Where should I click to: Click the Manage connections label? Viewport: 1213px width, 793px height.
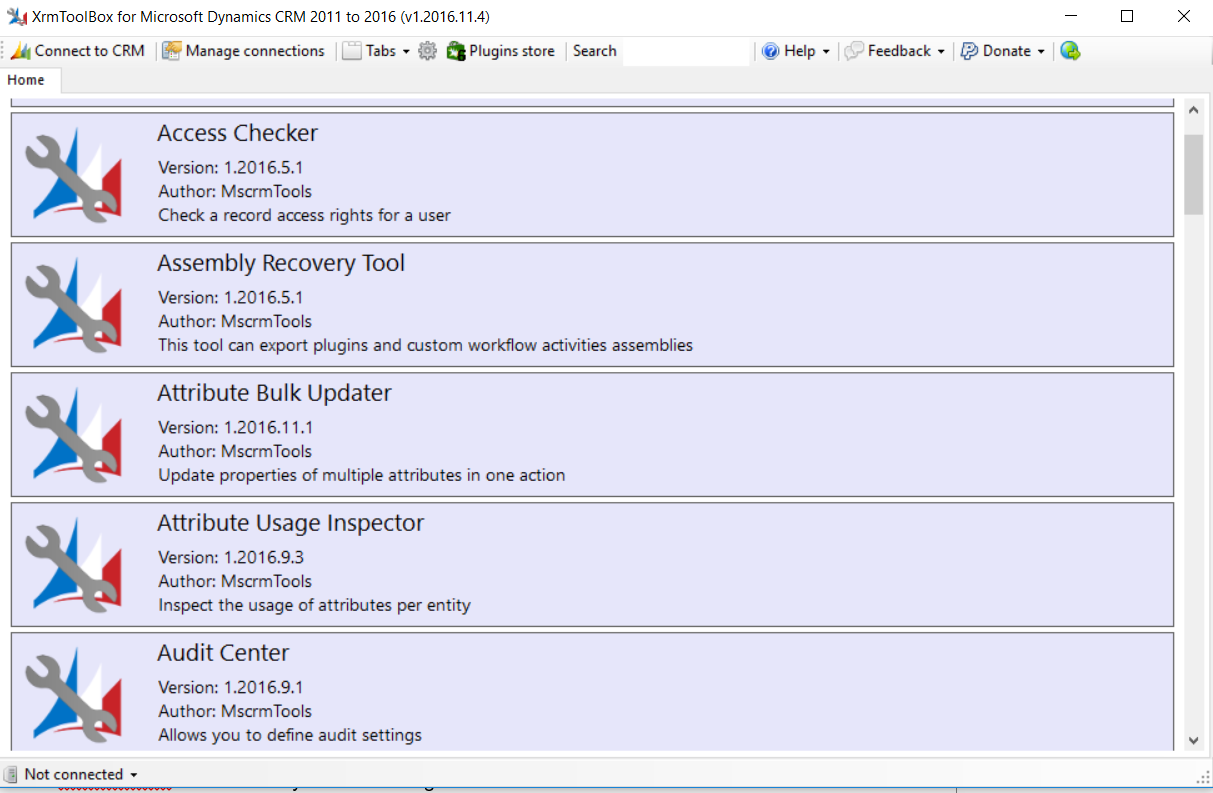click(x=255, y=51)
